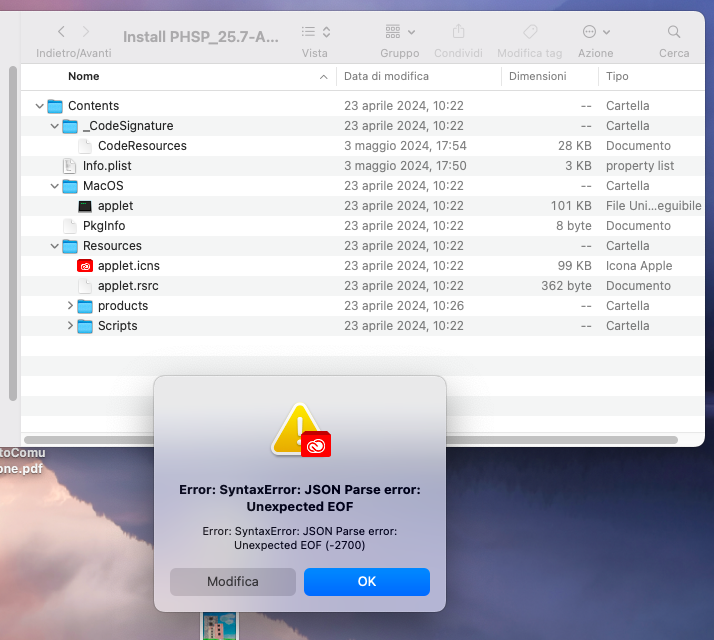714x640 pixels.
Task: Select the applet executable terminal icon
Action: click(85, 206)
